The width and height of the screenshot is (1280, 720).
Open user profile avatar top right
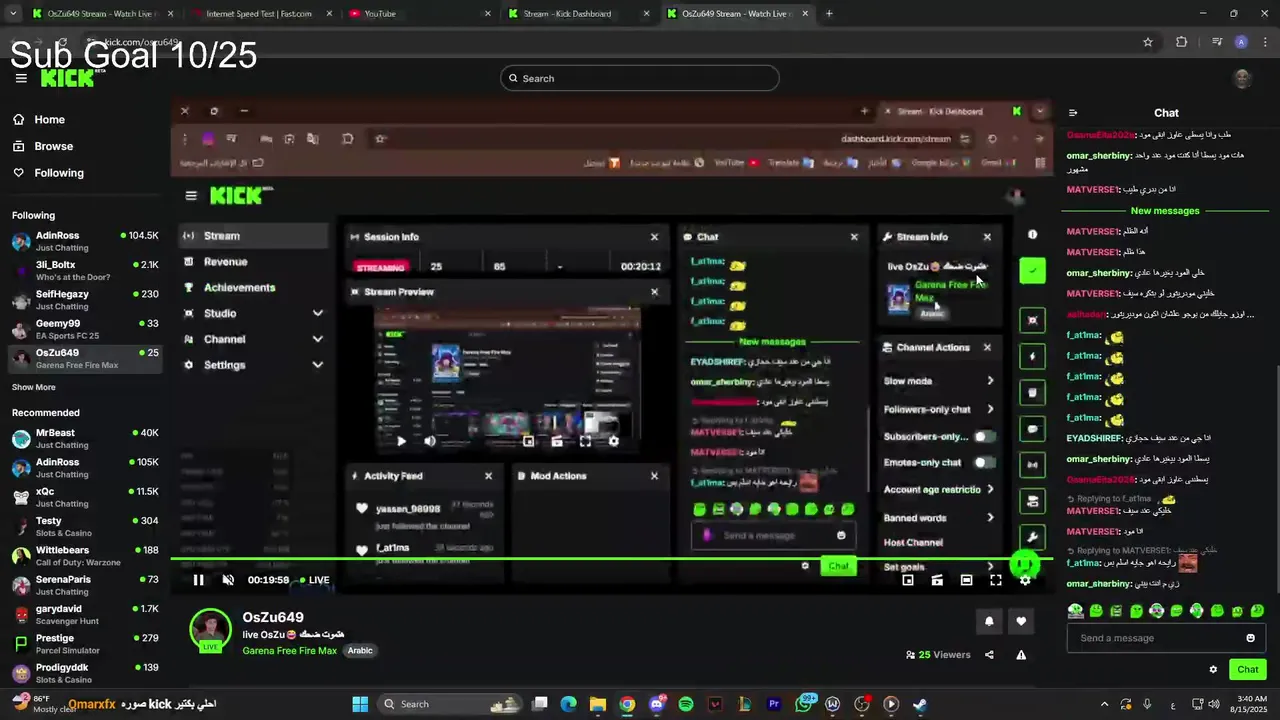point(1243,79)
